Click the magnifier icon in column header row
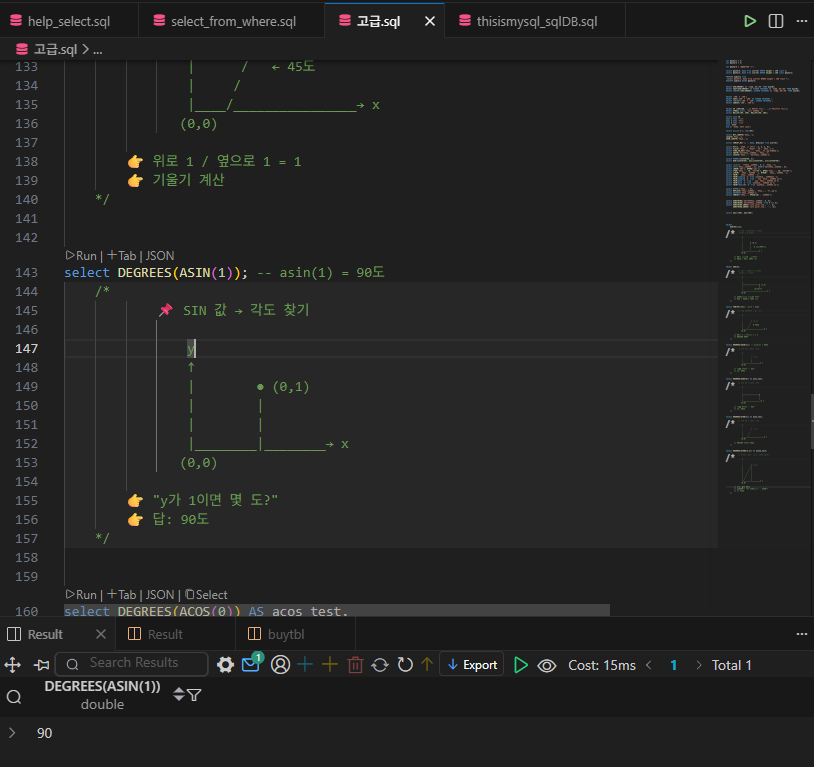 (14, 696)
